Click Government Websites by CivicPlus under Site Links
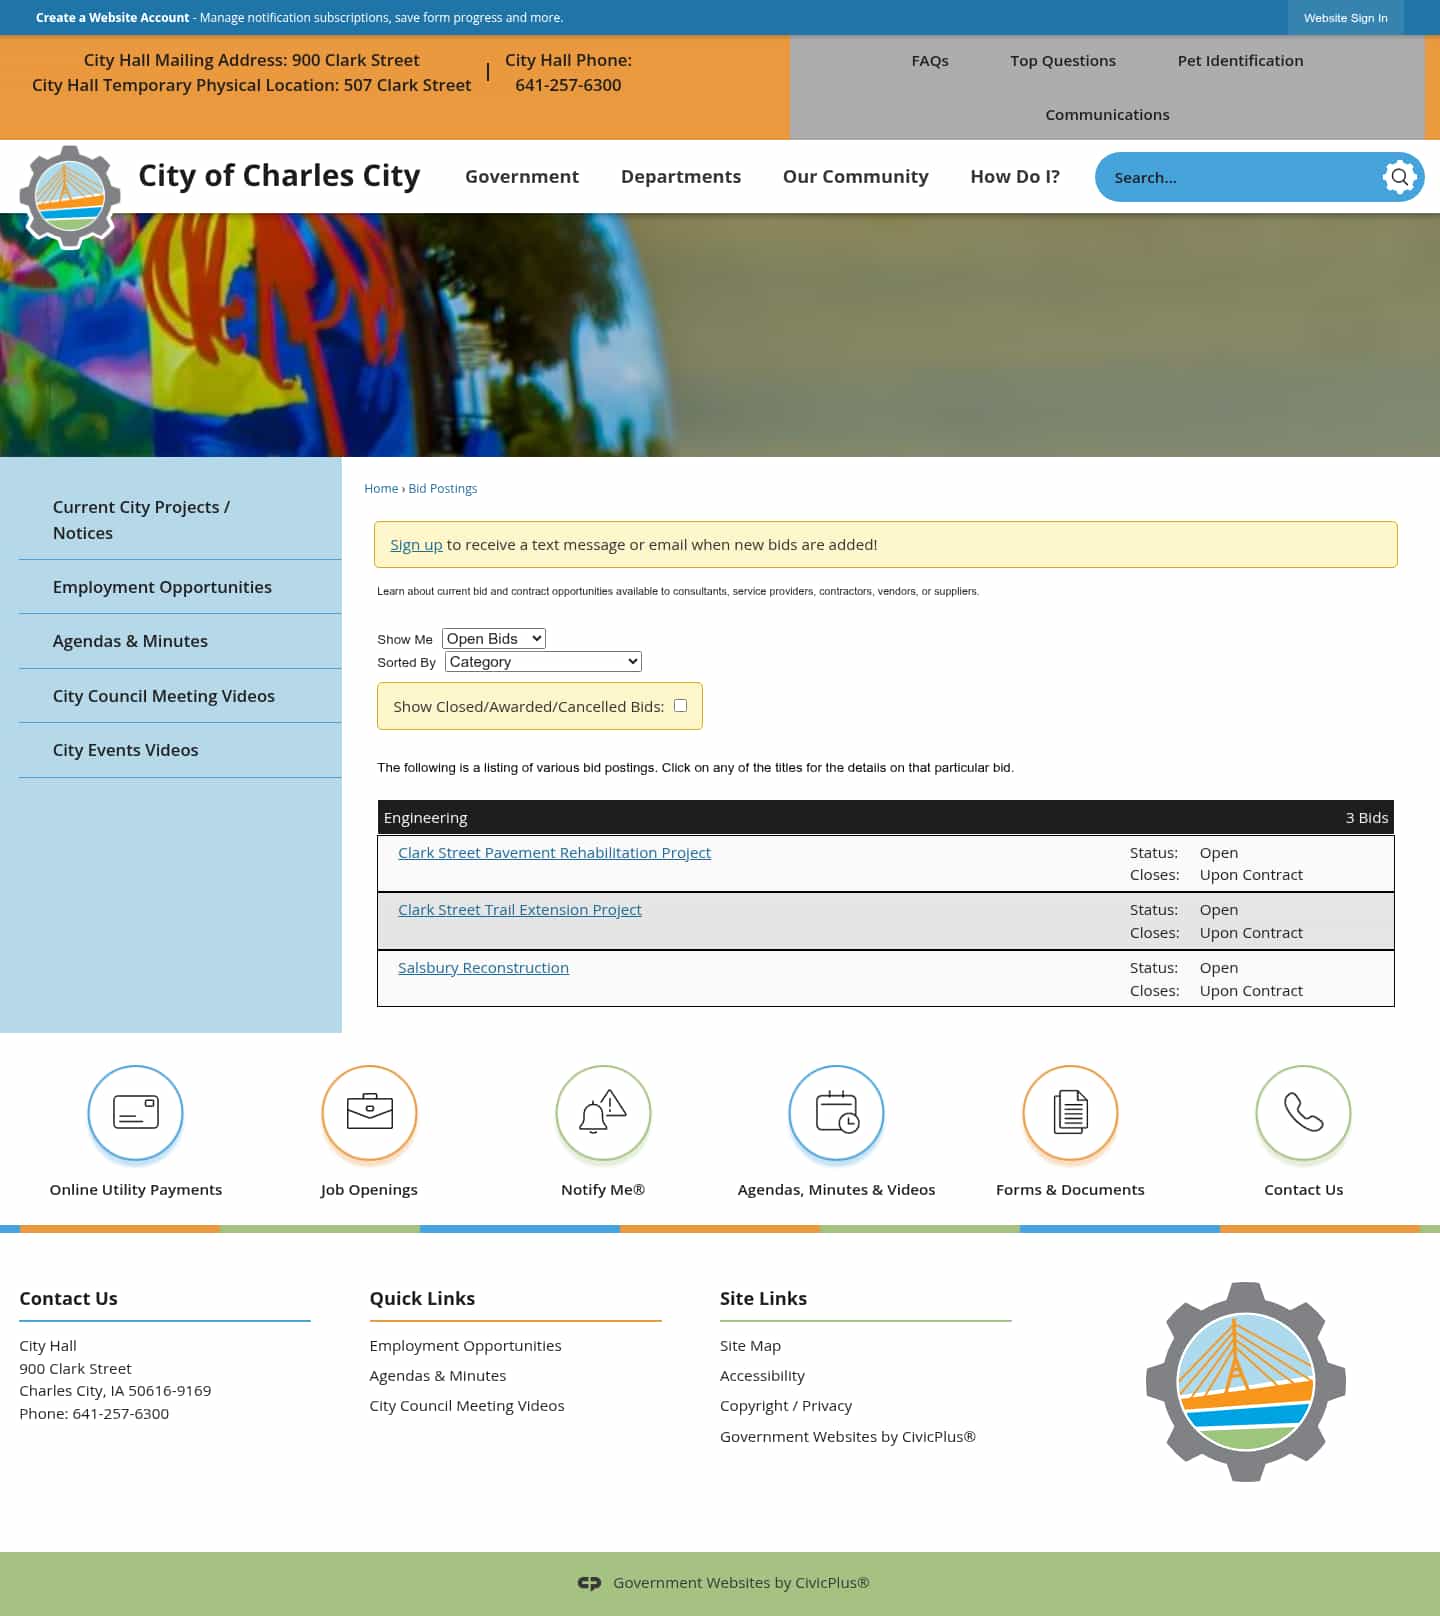Image resolution: width=1440 pixels, height=1616 pixels. click(x=848, y=1437)
